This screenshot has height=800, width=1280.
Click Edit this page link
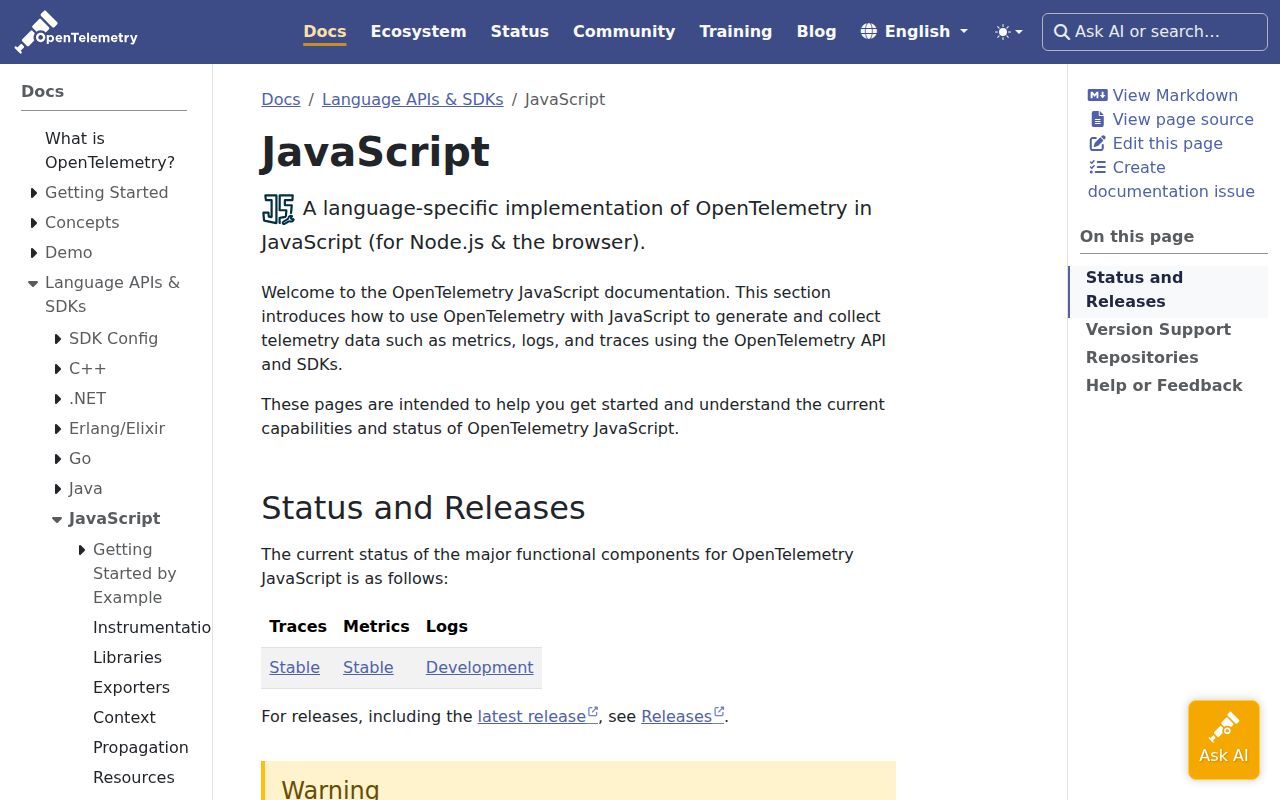pos(1155,143)
